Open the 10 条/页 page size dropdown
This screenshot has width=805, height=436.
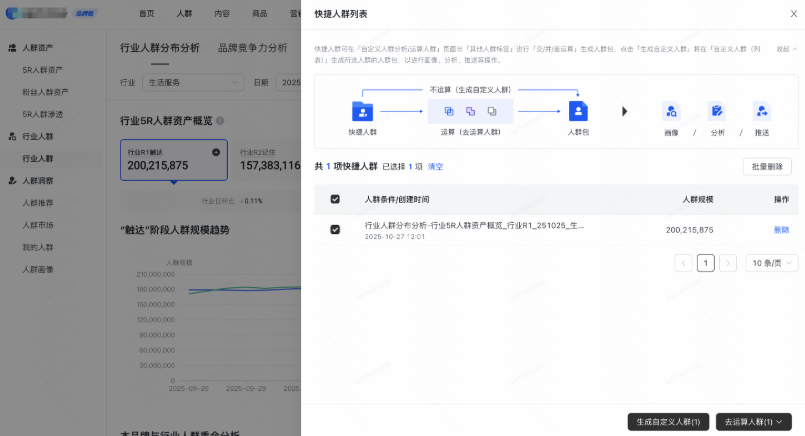pyautogui.click(x=772, y=263)
